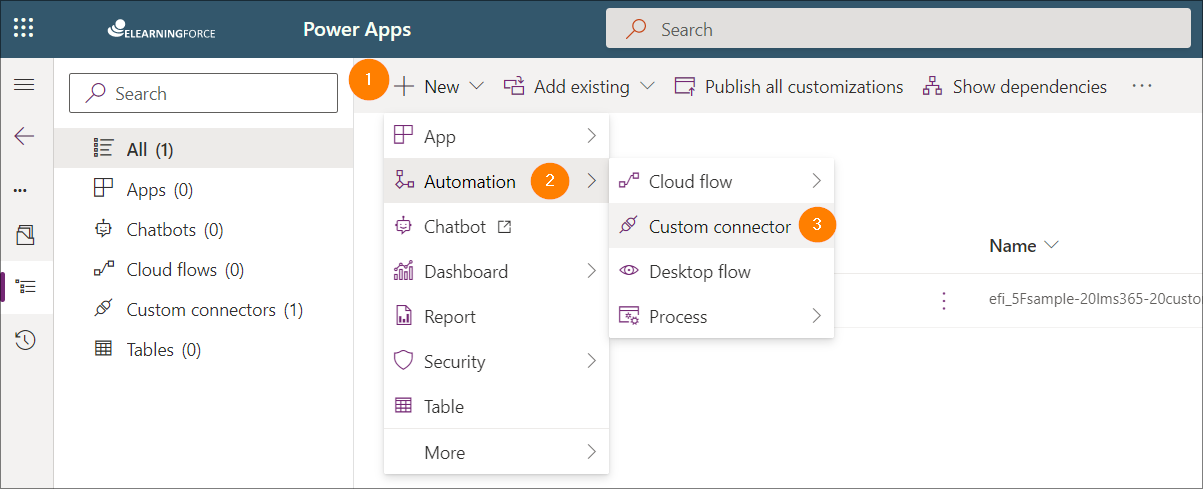Expand the New dropdown chevron
This screenshot has width=1203, height=489.
pyautogui.click(x=476, y=87)
